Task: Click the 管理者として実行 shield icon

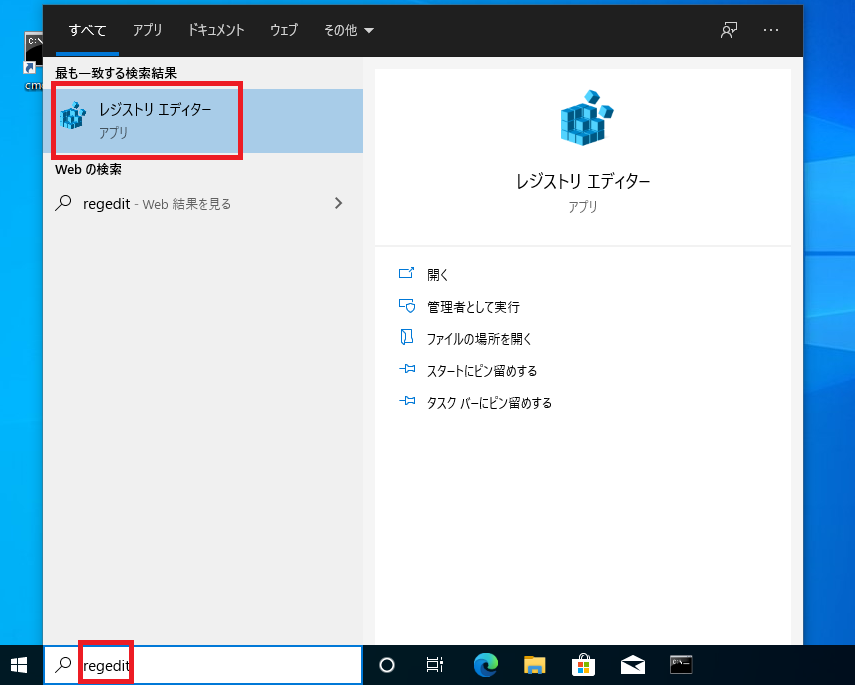Action: point(406,306)
